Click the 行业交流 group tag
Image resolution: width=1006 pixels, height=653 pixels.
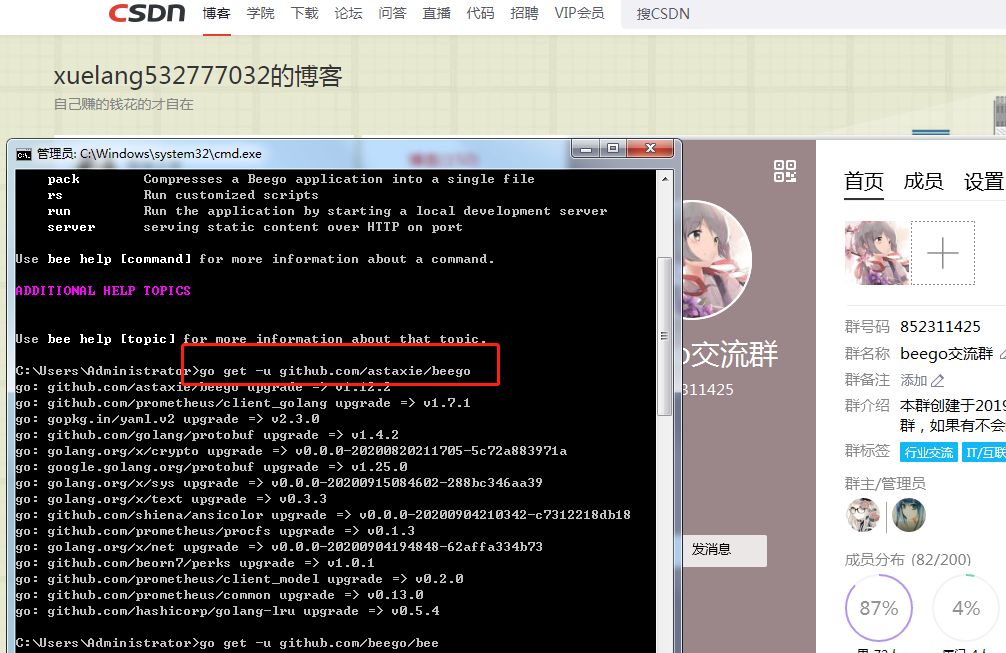928,452
